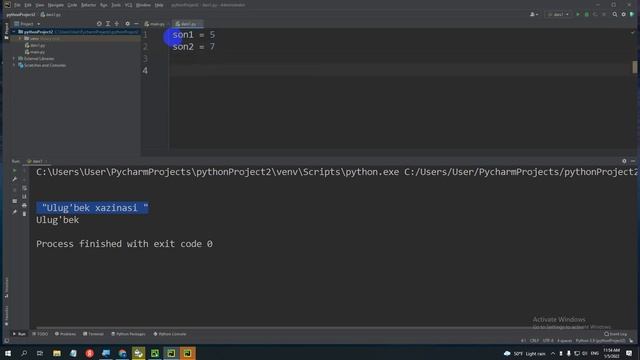
Task: Open the Terminal tool window tab
Action: [93, 334]
